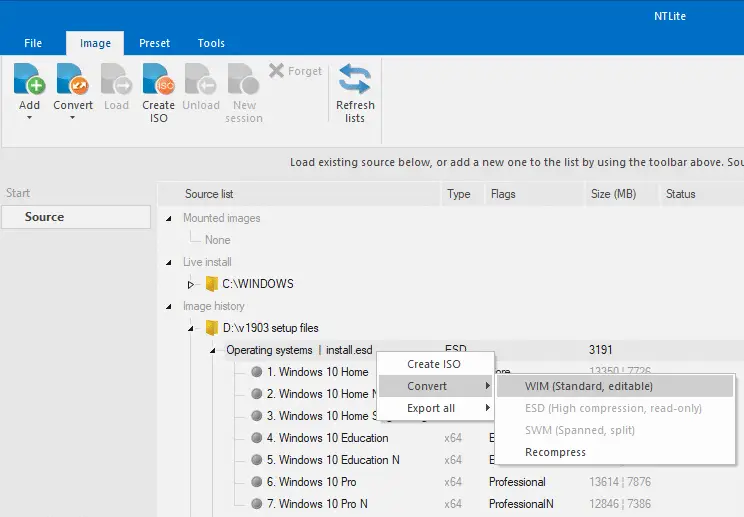Click the status dot beside Windows 10 Education
Viewport: 744px width, 517px height.
[x=257, y=438]
